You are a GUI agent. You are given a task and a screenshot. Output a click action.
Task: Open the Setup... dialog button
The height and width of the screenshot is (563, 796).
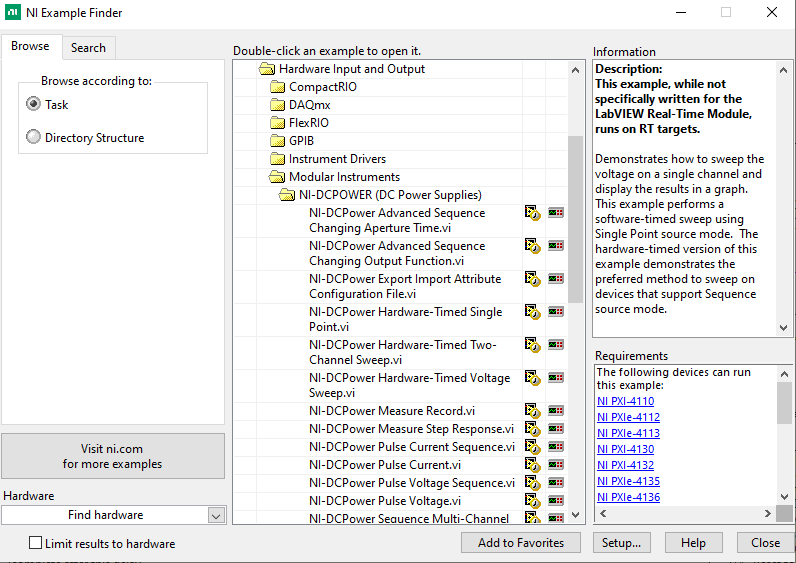click(621, 543)
